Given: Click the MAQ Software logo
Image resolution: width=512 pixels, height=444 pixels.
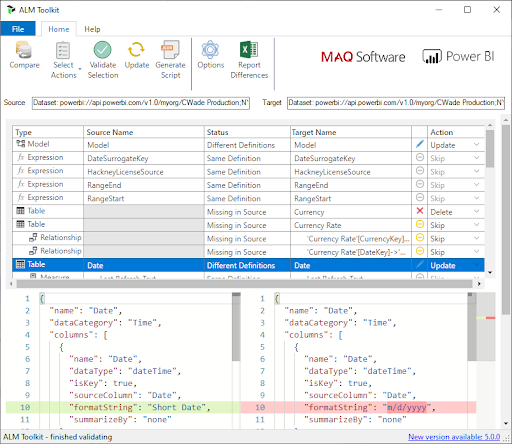Looking at the screenshot, I should [363, 57].
